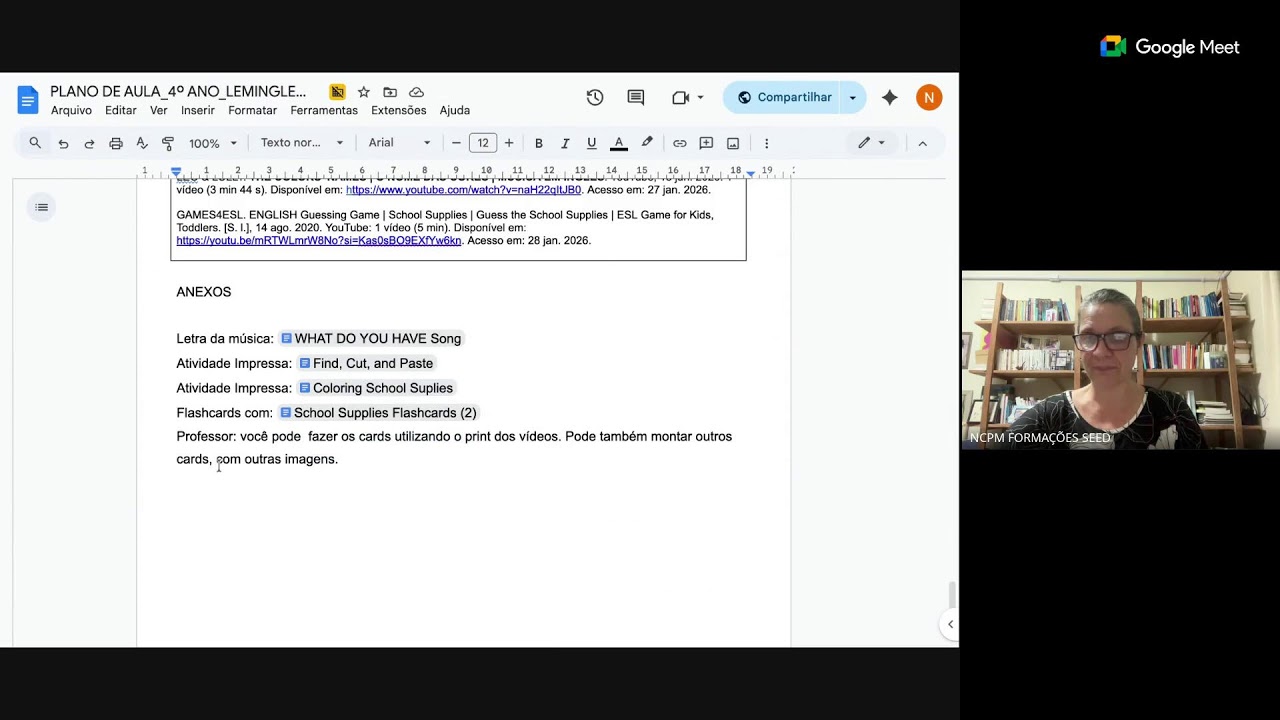
Task: Open zoom level dropdown 100%
Action: pyautogui.click(x=213, y=143)
